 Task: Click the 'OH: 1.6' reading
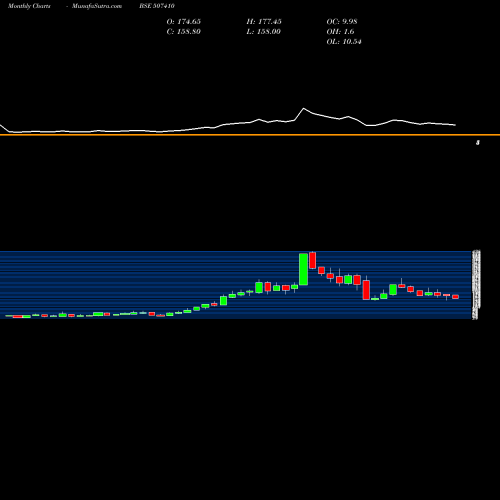pos(340,32)
